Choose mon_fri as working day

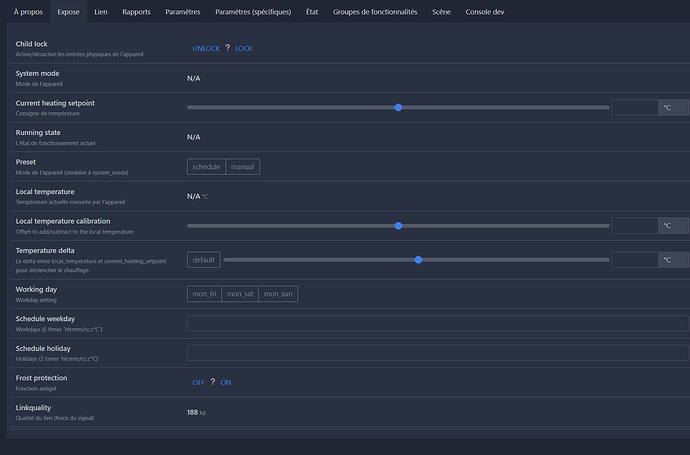[205, 294]
